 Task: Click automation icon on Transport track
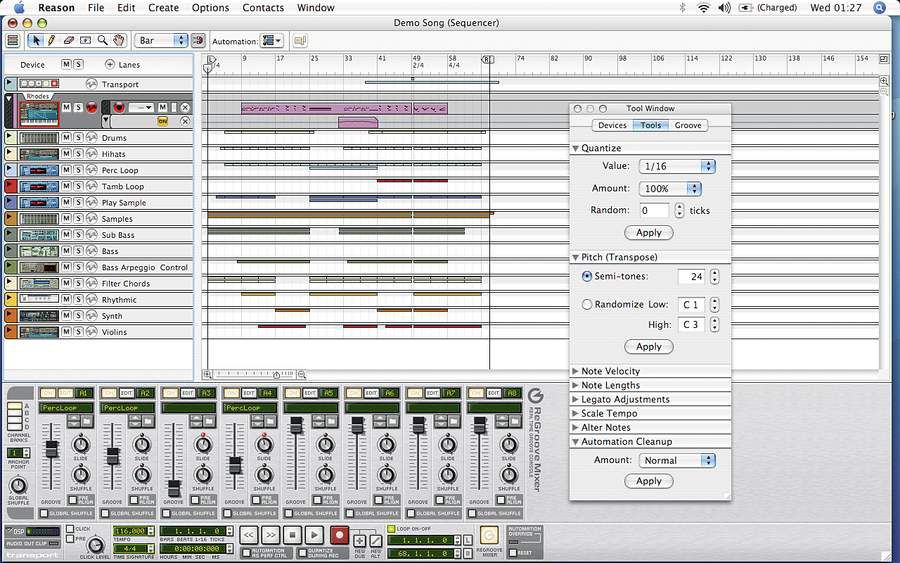pos(91,84)
